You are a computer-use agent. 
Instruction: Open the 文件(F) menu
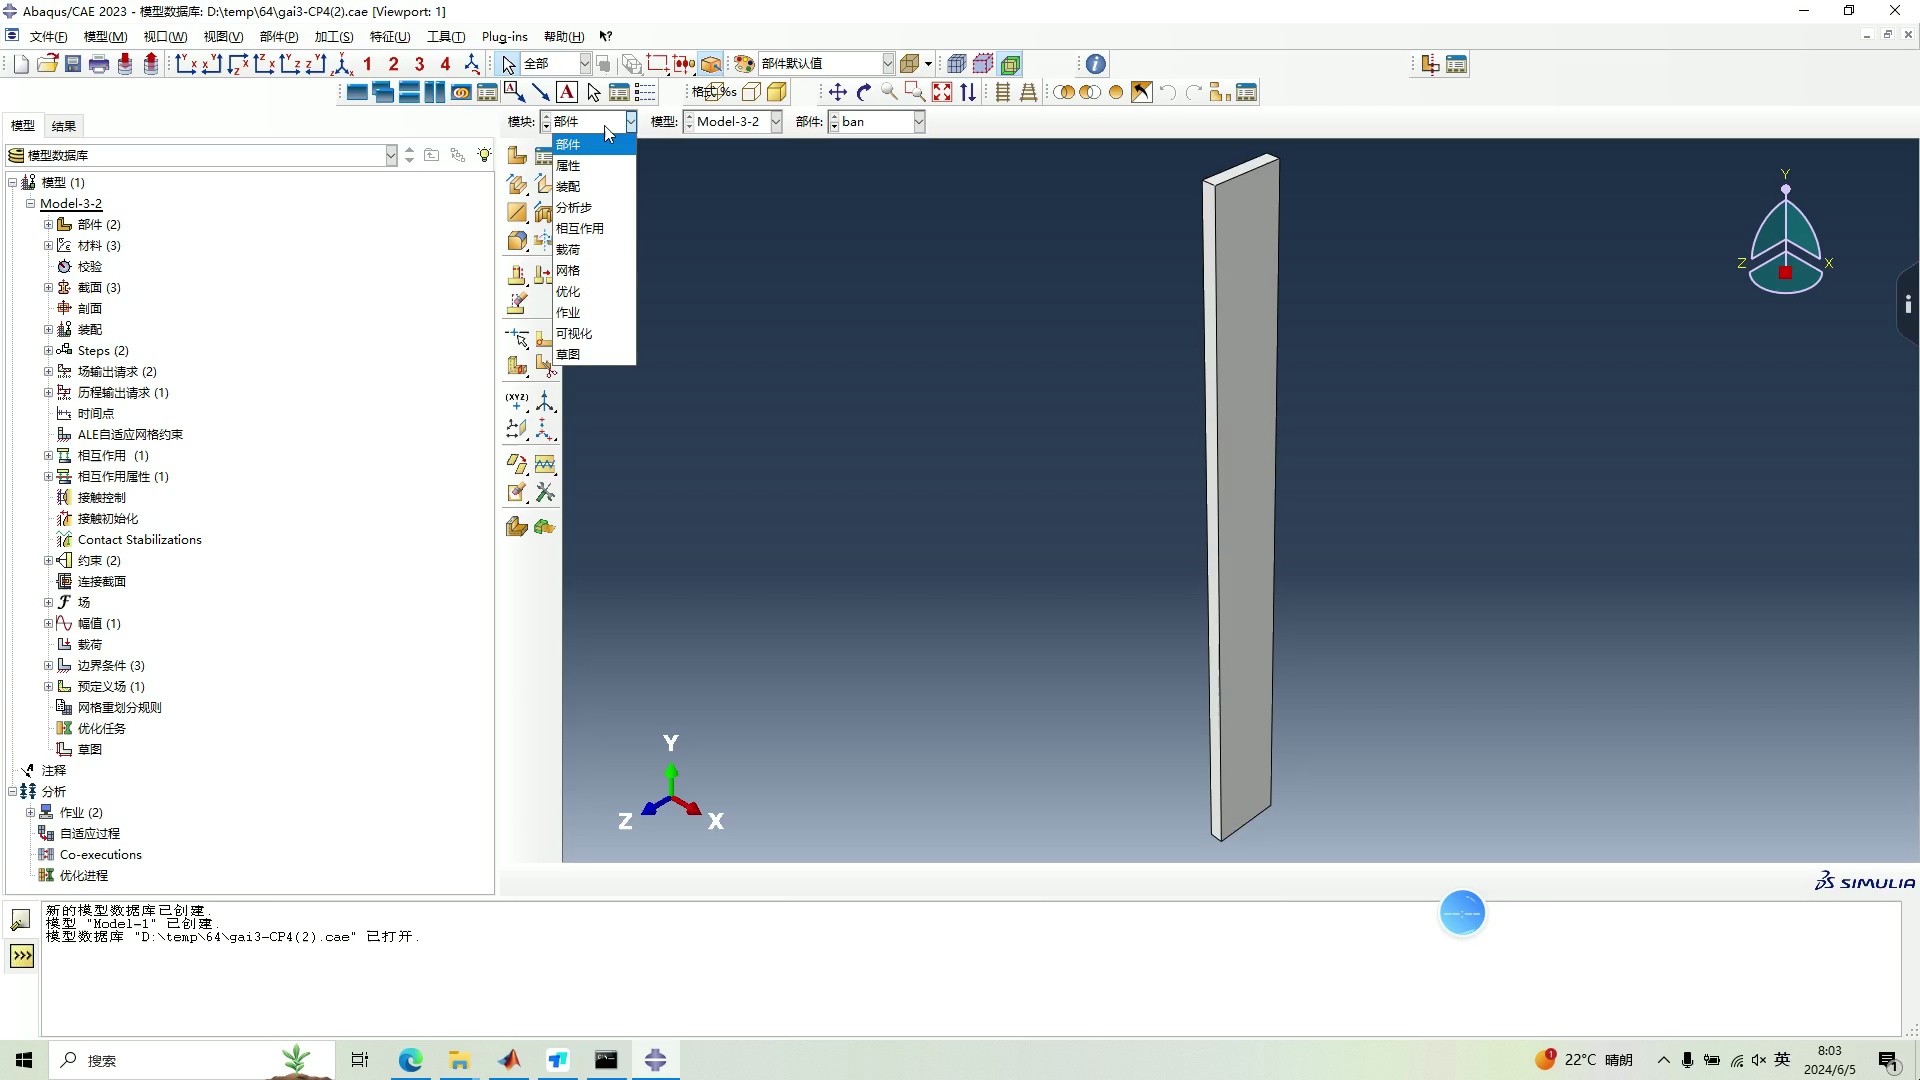point(48,37)
